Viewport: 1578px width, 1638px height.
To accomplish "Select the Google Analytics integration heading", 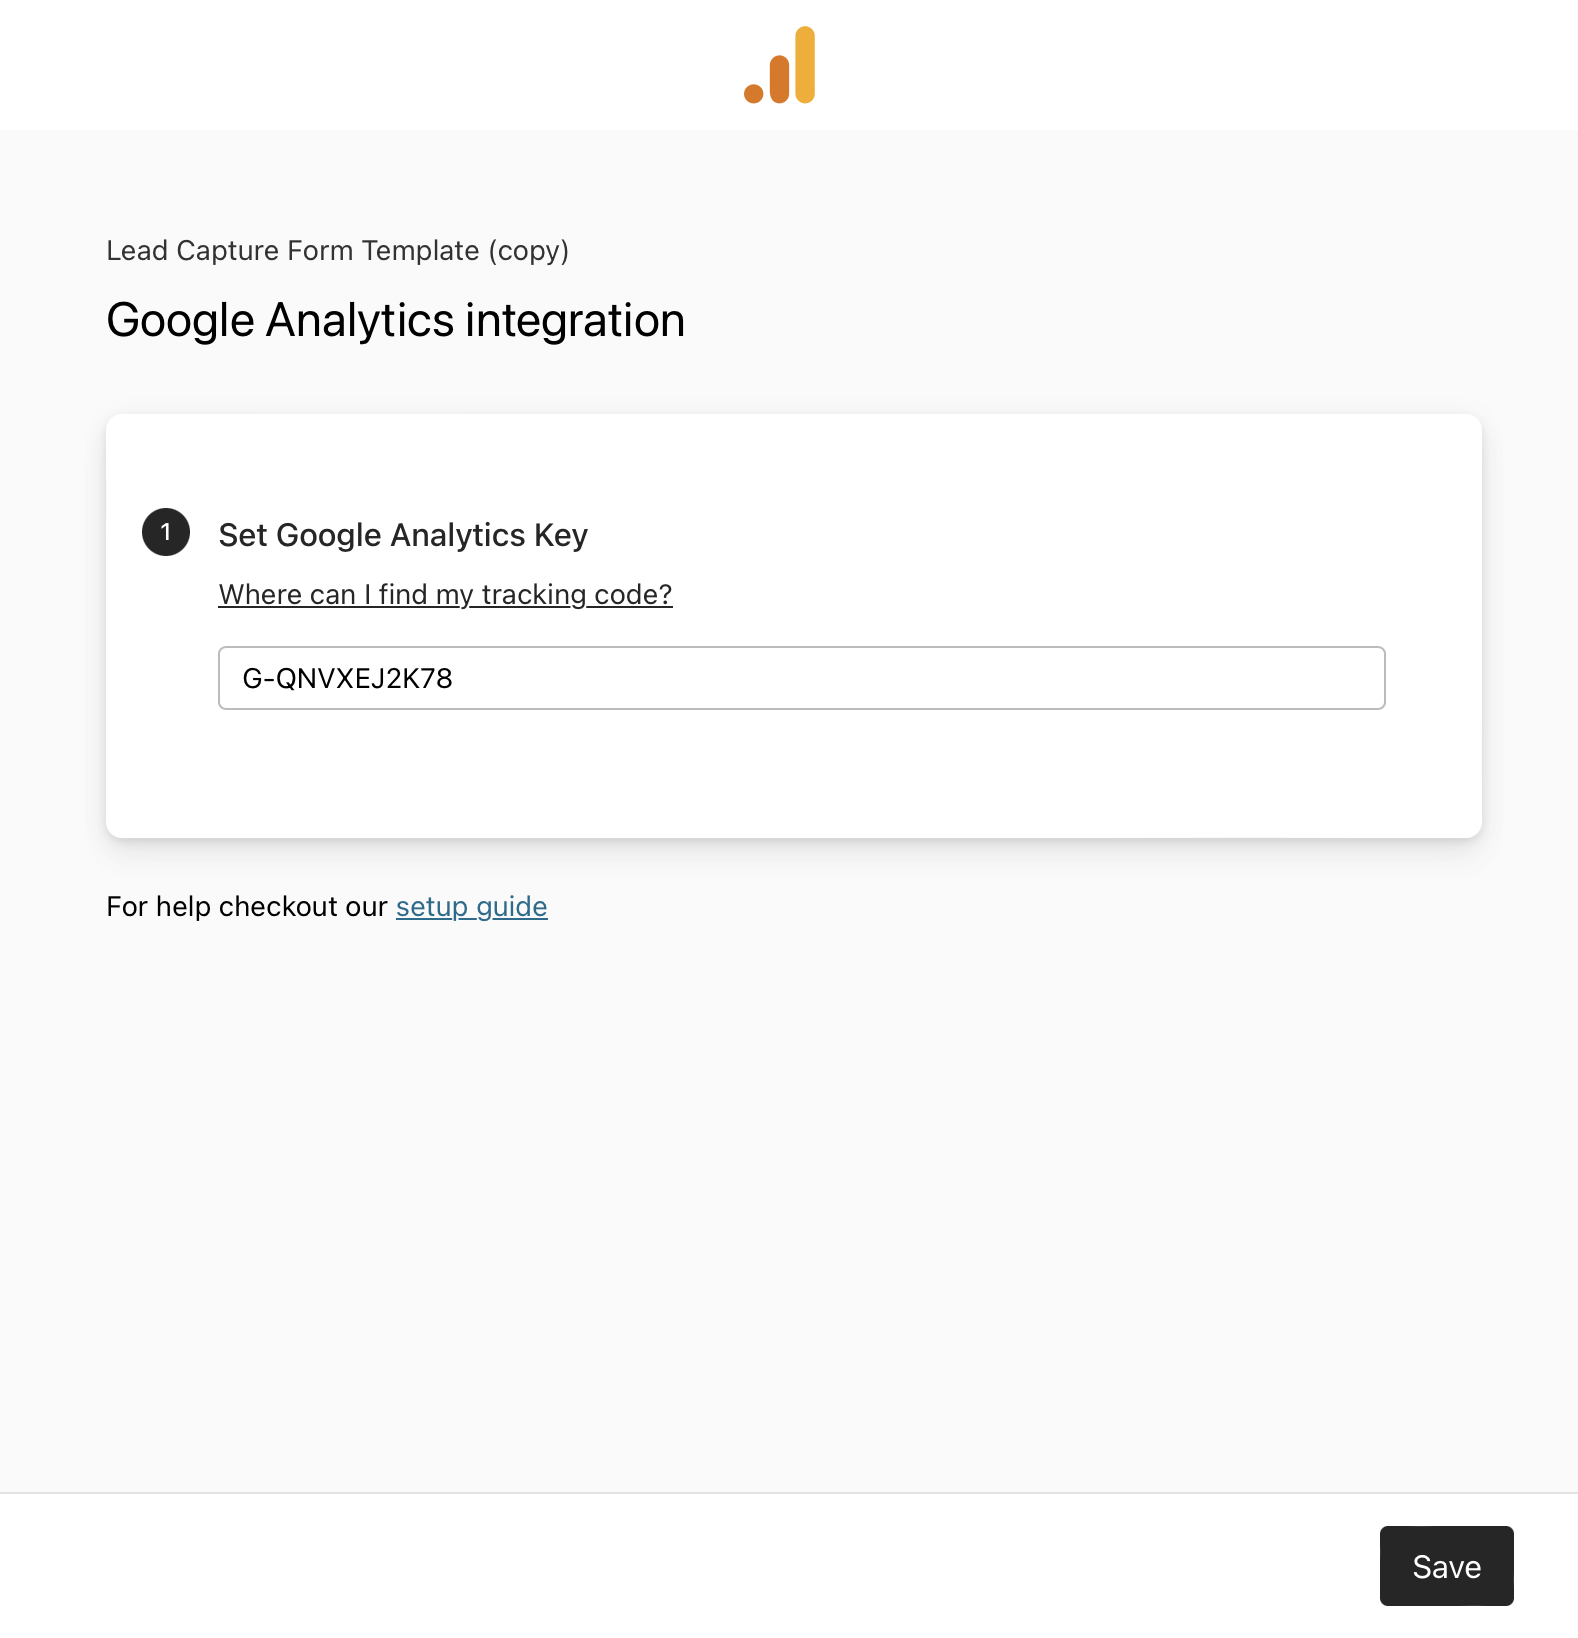I will (395, 320).
